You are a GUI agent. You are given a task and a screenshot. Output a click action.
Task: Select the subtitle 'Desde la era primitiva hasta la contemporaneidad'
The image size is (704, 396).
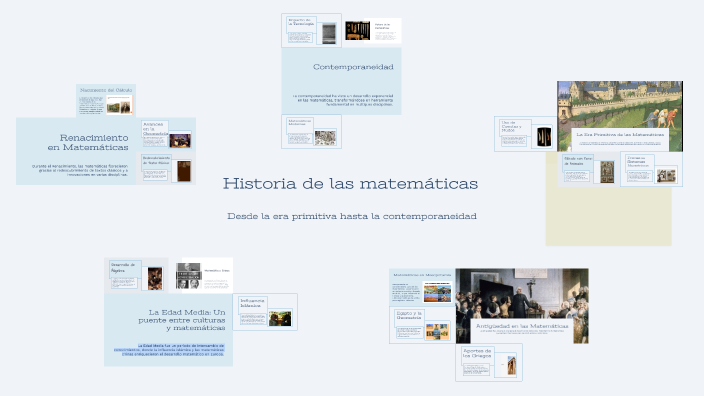click(352, 216)
